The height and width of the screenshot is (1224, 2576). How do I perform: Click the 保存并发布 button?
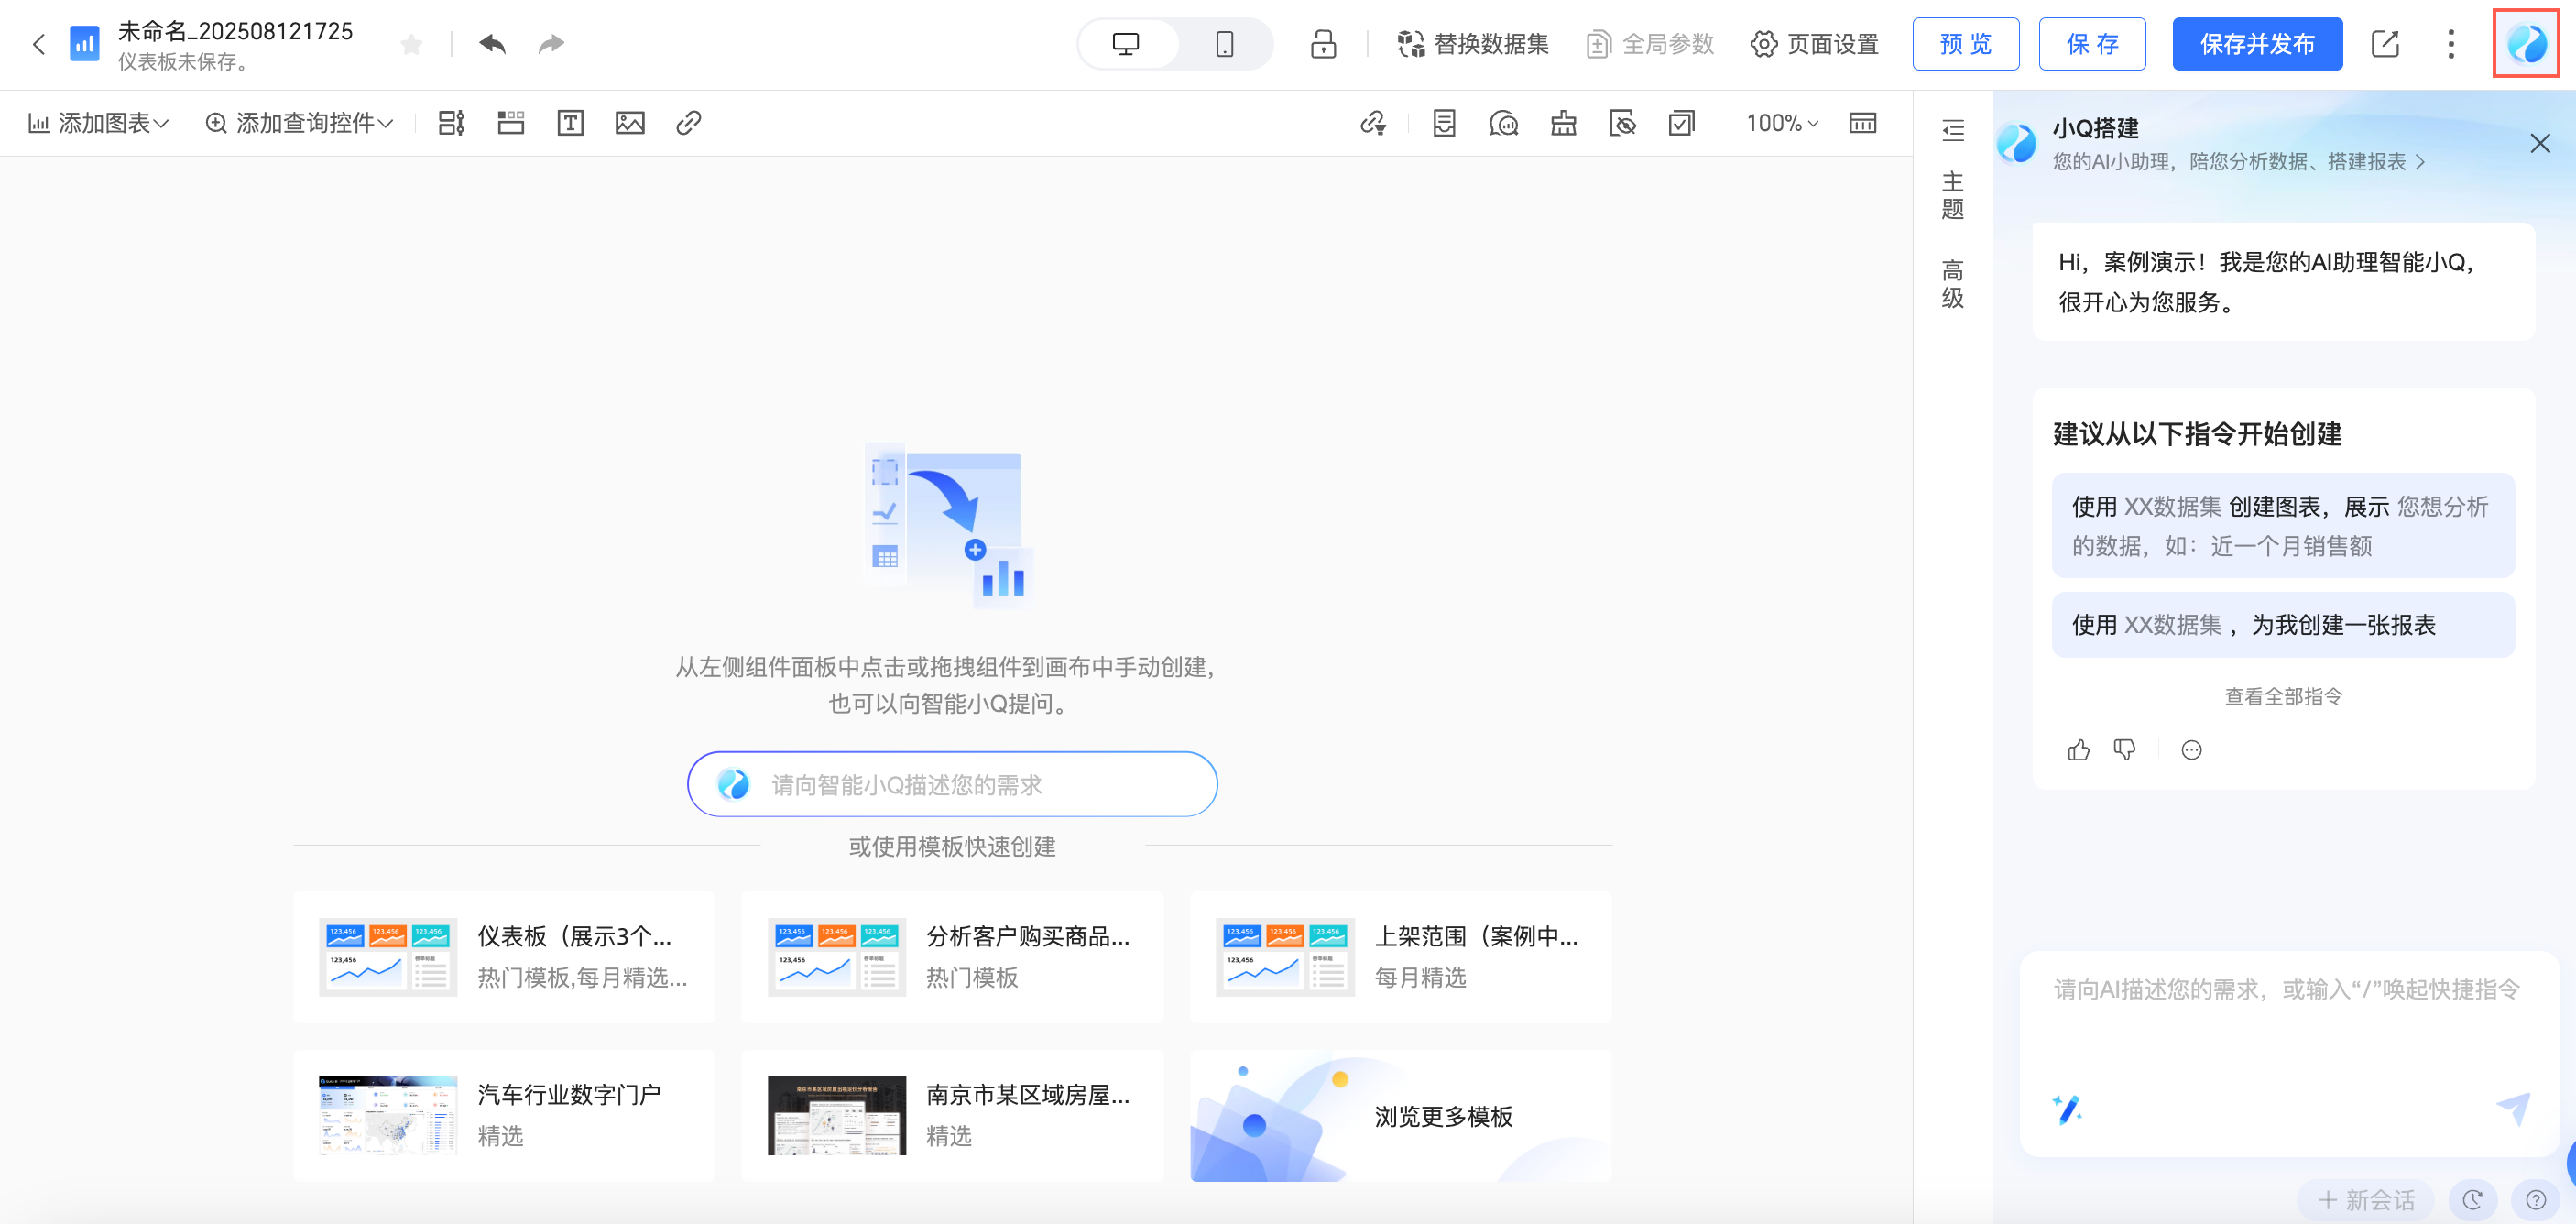[x=2257, y=44]
